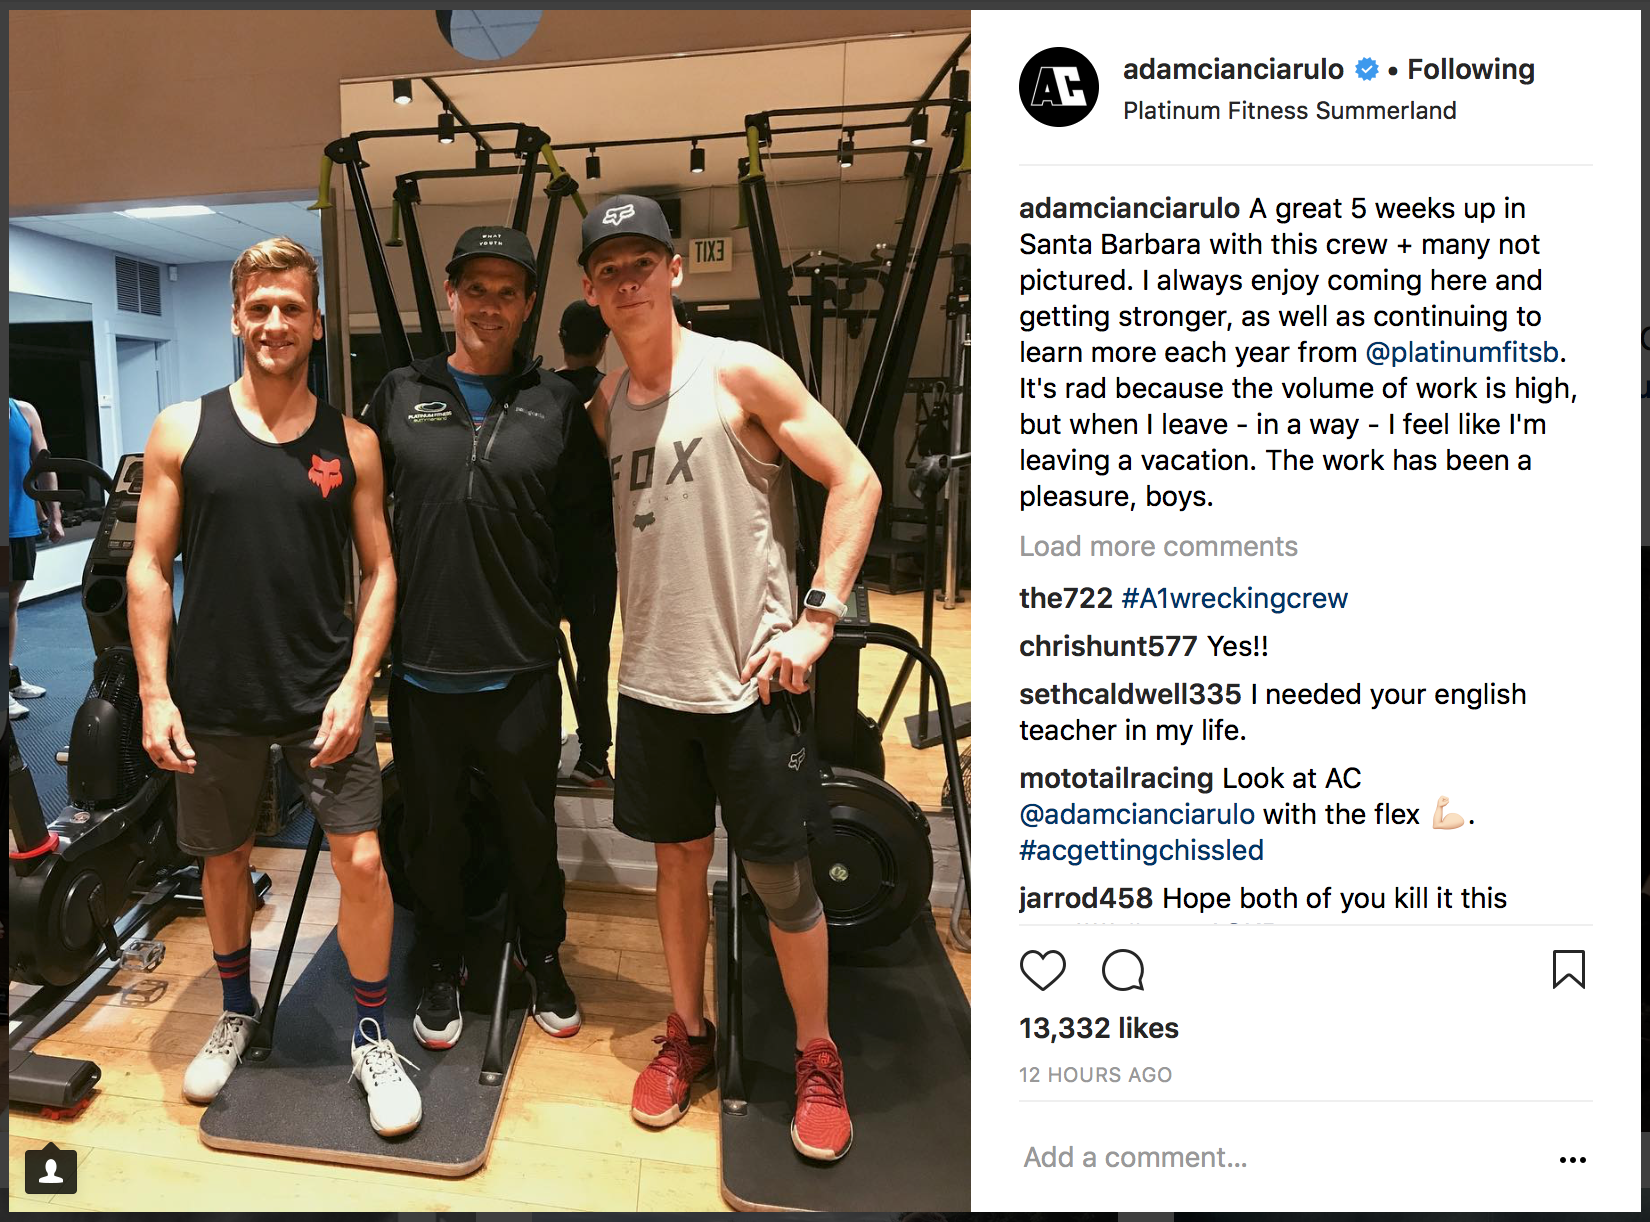The image size is (1650, 1222).
Task: Click the 12 HOURS AGO timestamp
Action: (1095, 1075)
